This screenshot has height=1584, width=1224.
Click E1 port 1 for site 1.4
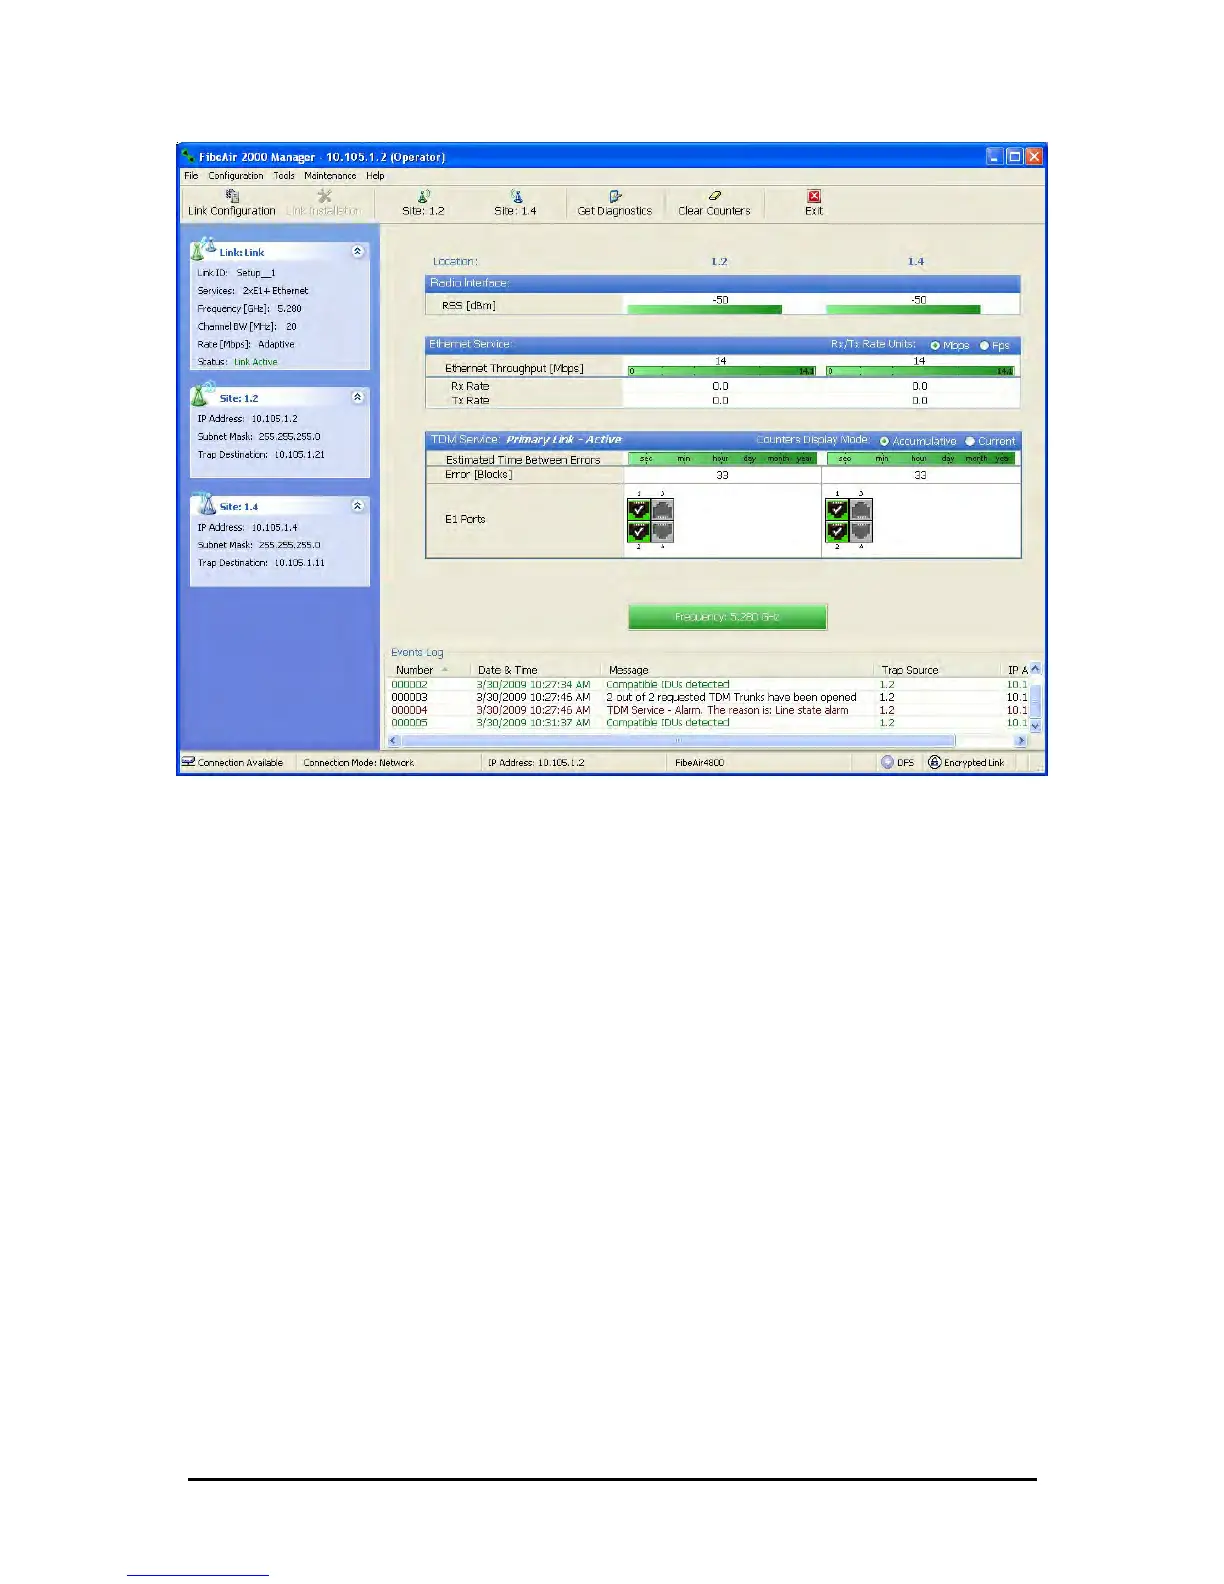coord(837,510)
